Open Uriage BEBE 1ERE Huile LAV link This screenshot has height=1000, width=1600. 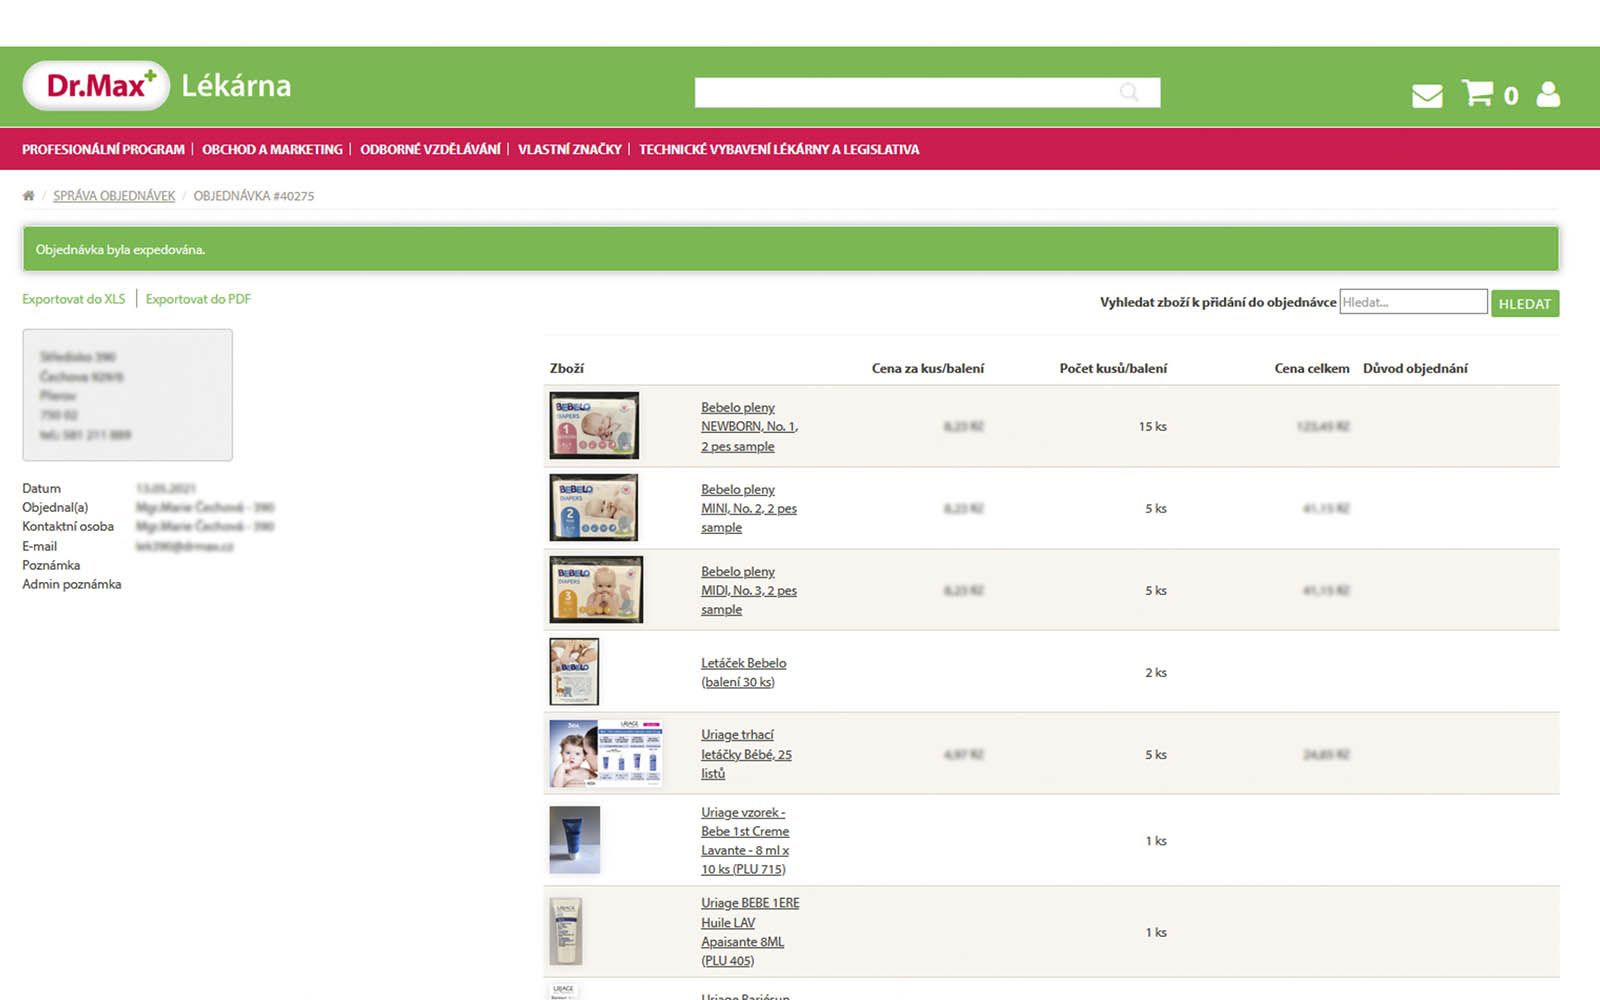coord(750,932)
